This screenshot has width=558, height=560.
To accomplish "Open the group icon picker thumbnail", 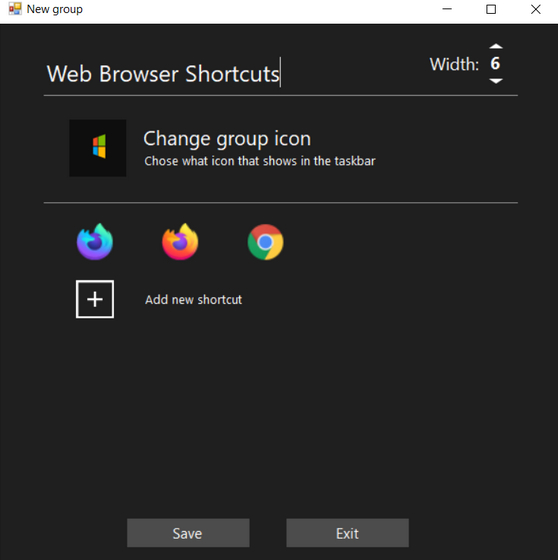I will click(98, 148).
